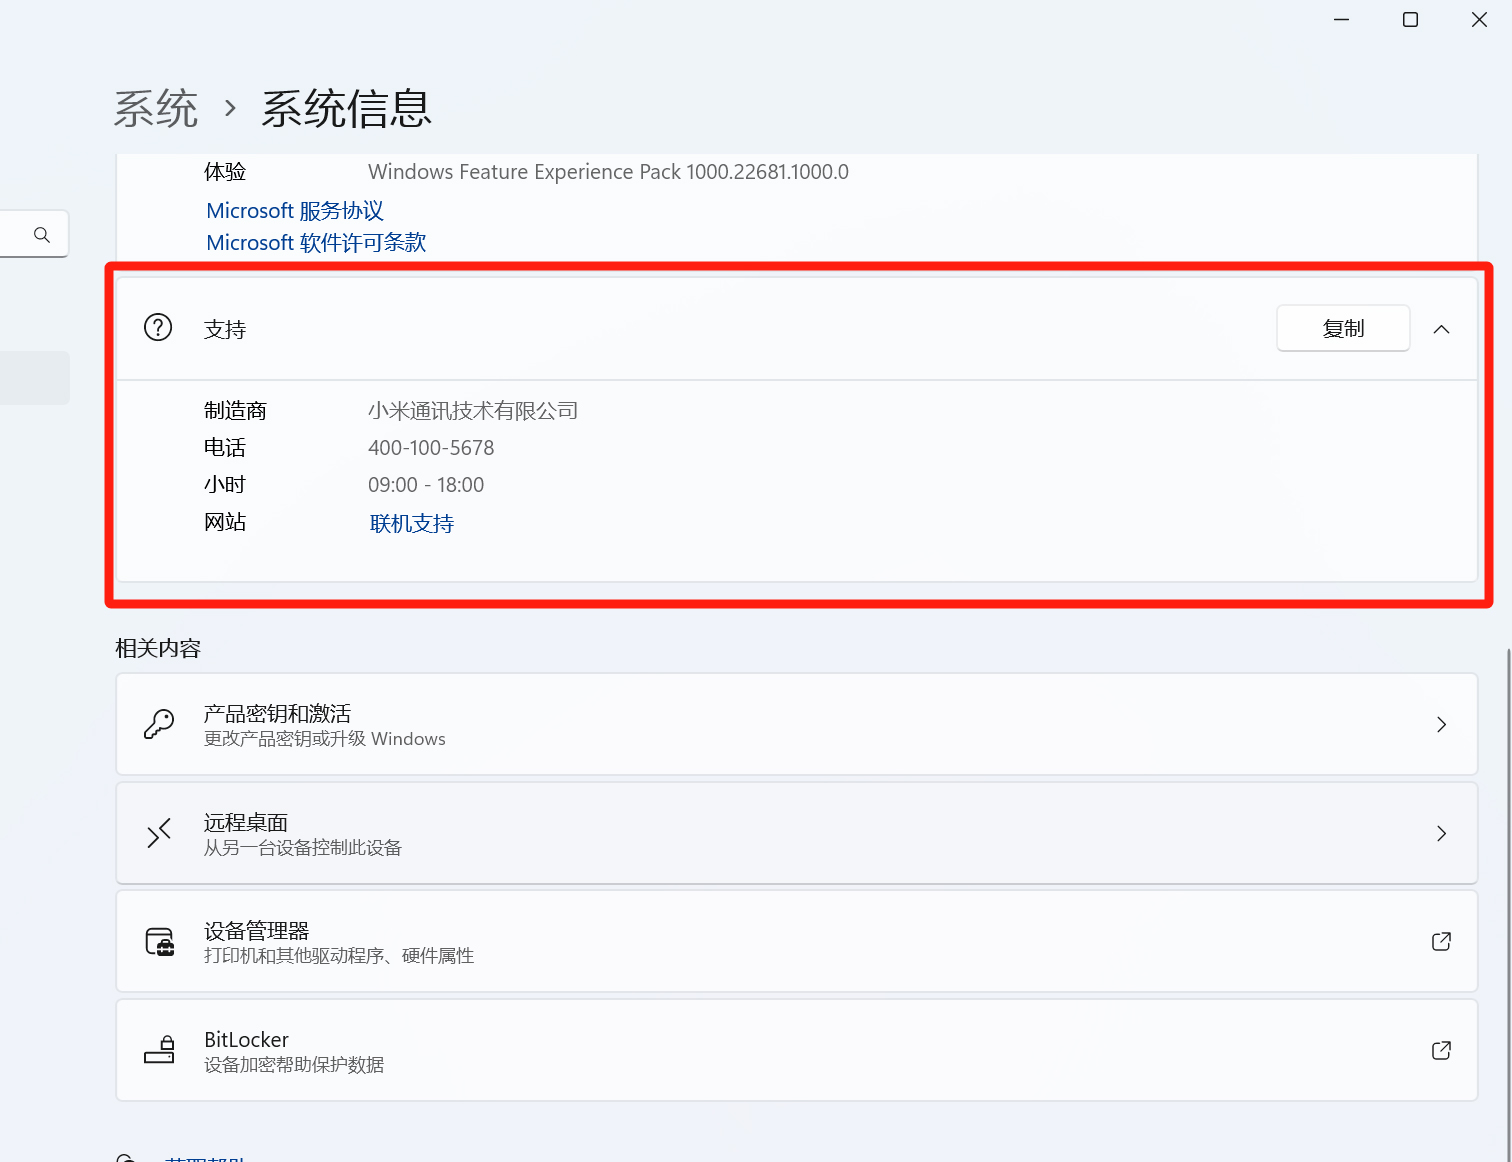Open the Microsoft 服务协议 link
This screenshot has width=1512, height=1162.
click(295, 210)
